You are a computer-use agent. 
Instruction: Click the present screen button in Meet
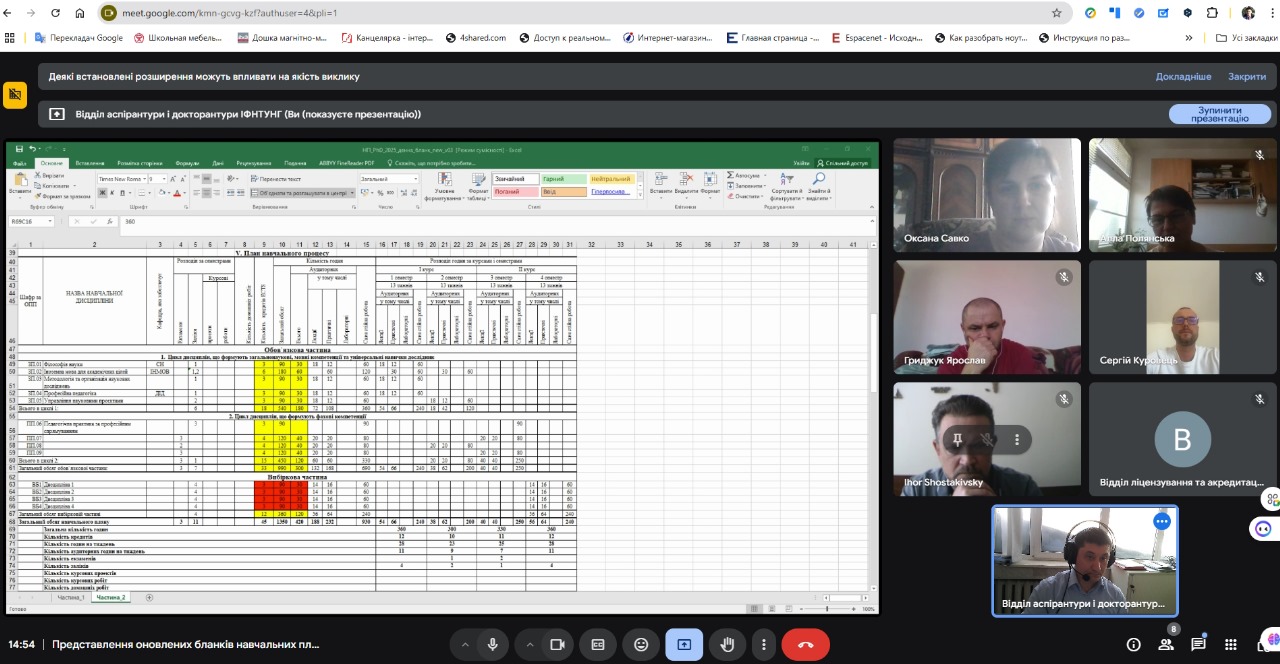[684, 645]
